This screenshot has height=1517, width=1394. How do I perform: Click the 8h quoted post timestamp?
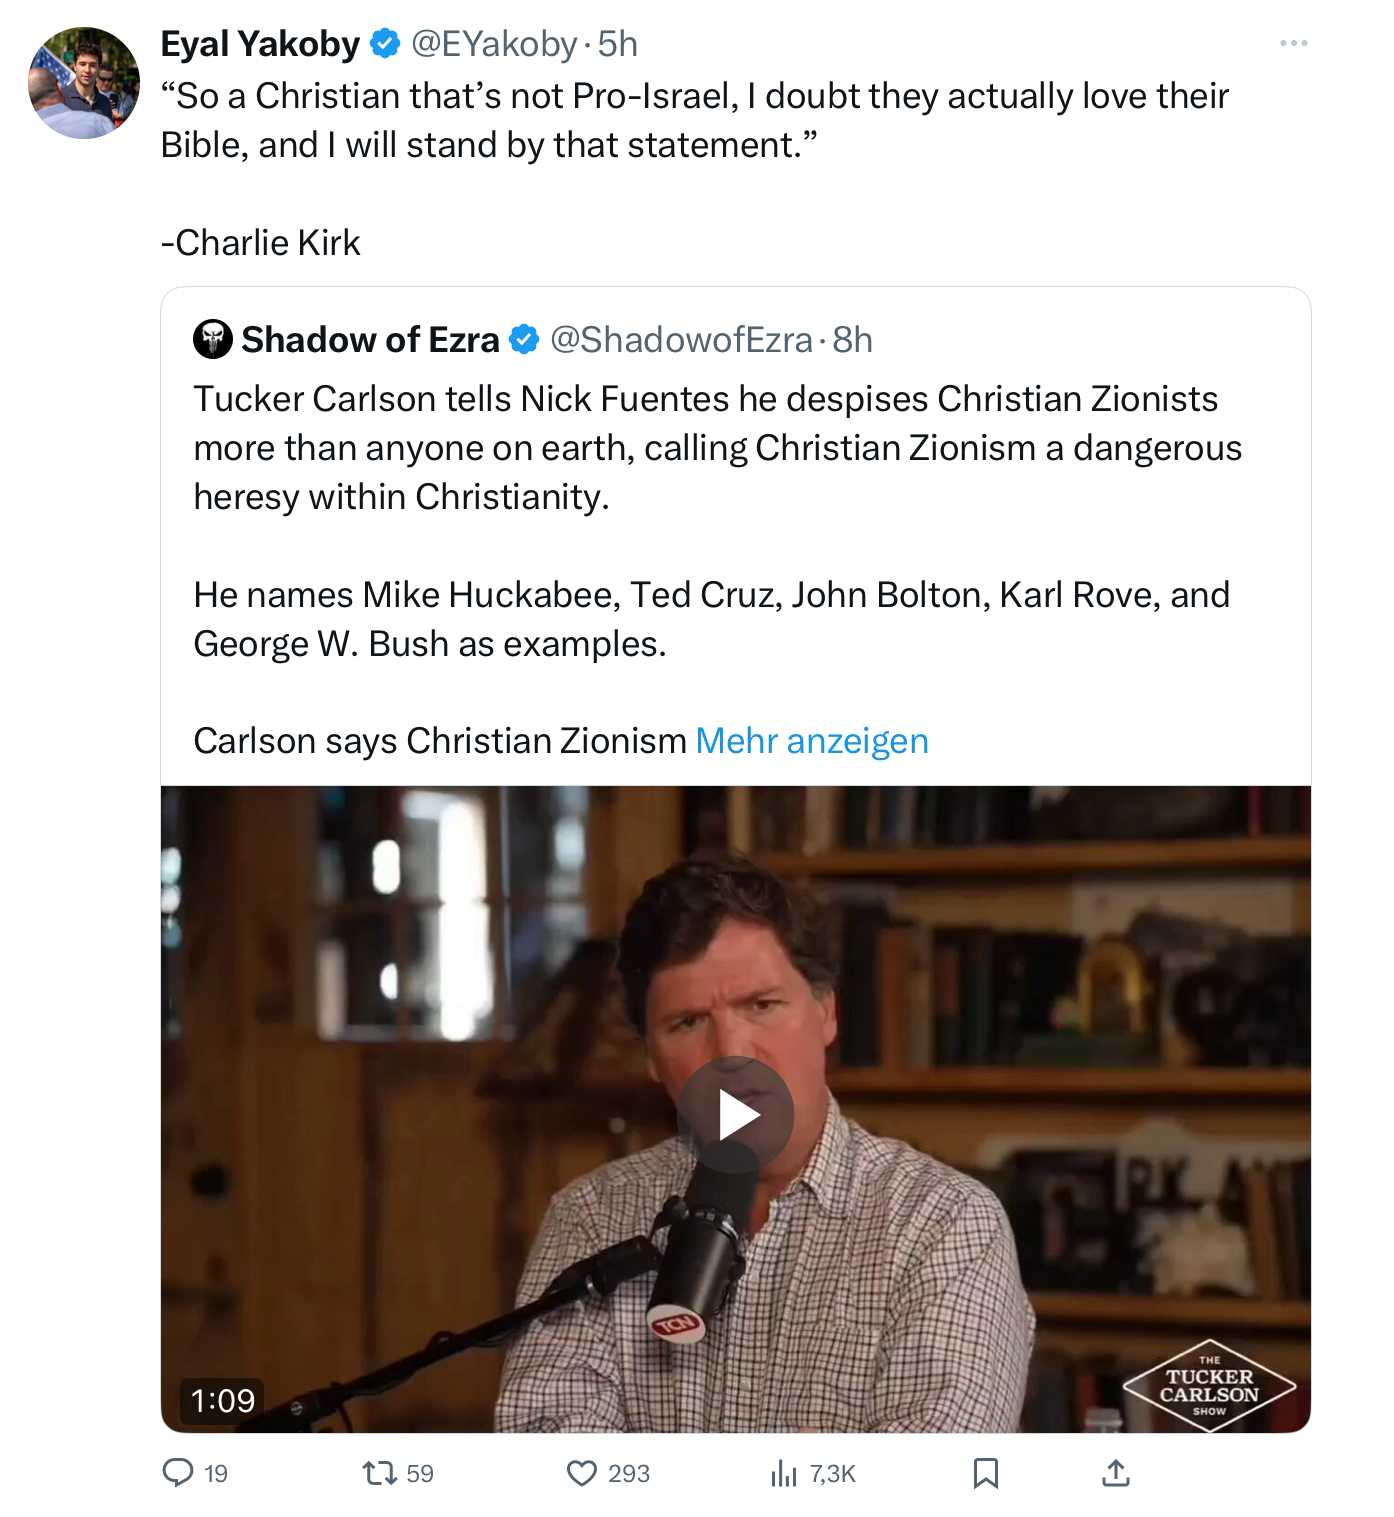pos(852,340)
